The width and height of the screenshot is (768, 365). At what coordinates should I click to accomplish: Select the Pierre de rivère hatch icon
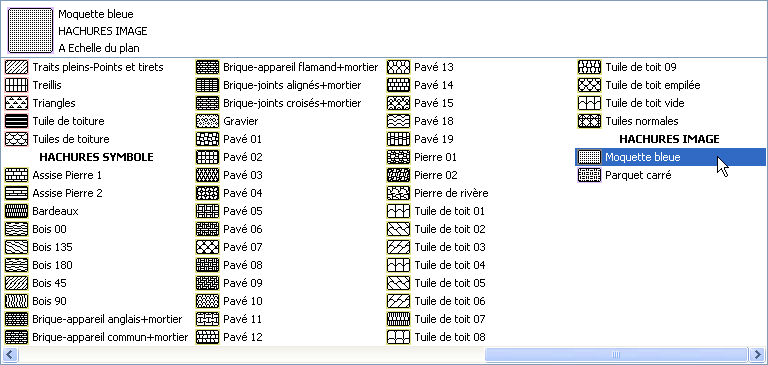[398, 193]
